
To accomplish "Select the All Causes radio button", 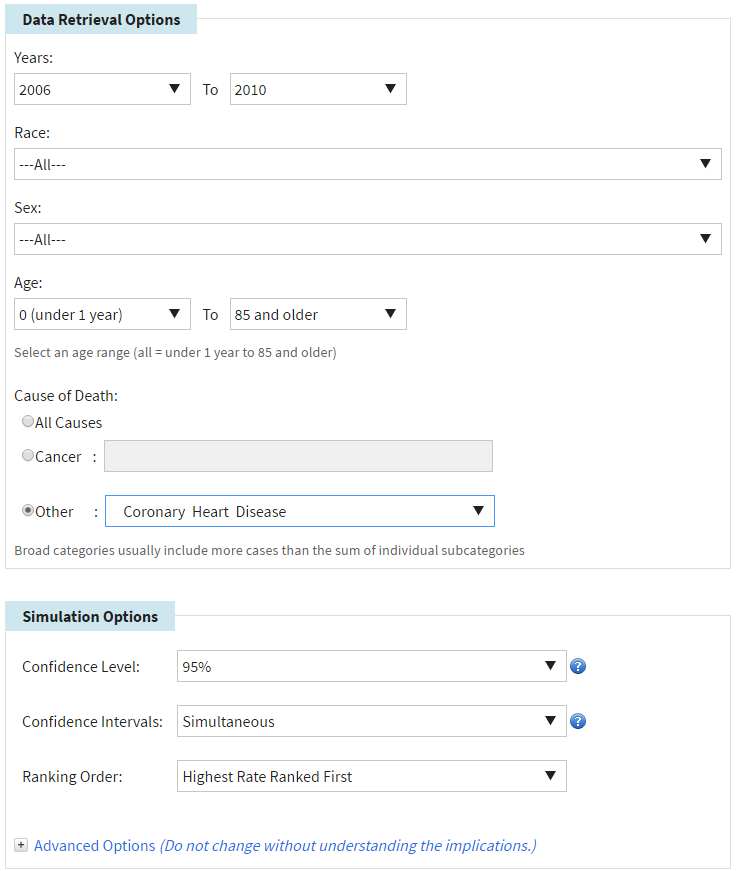I will coord(28,422).
